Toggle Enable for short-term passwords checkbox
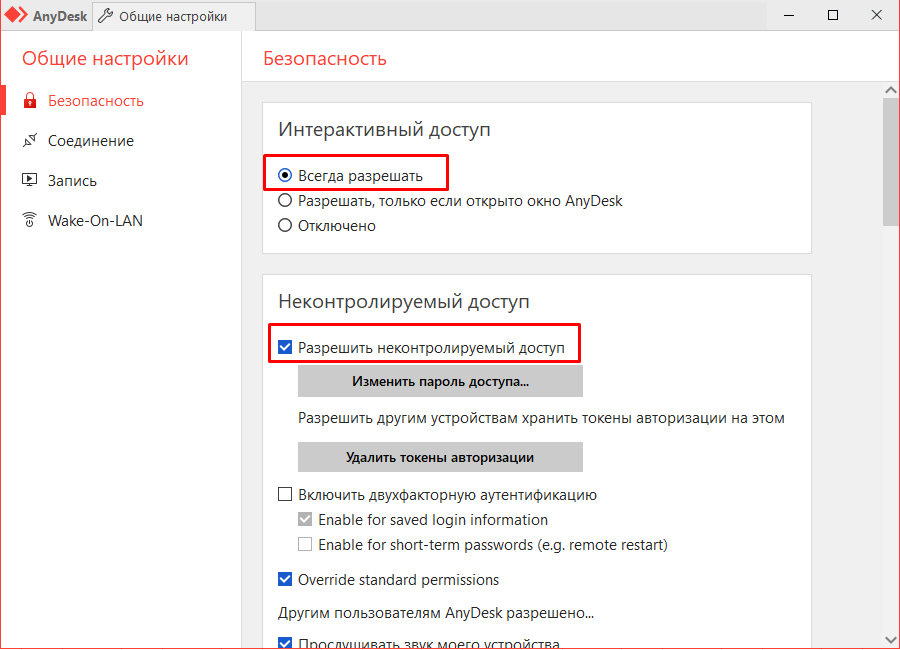900x650 pixels. pos(305,545)
